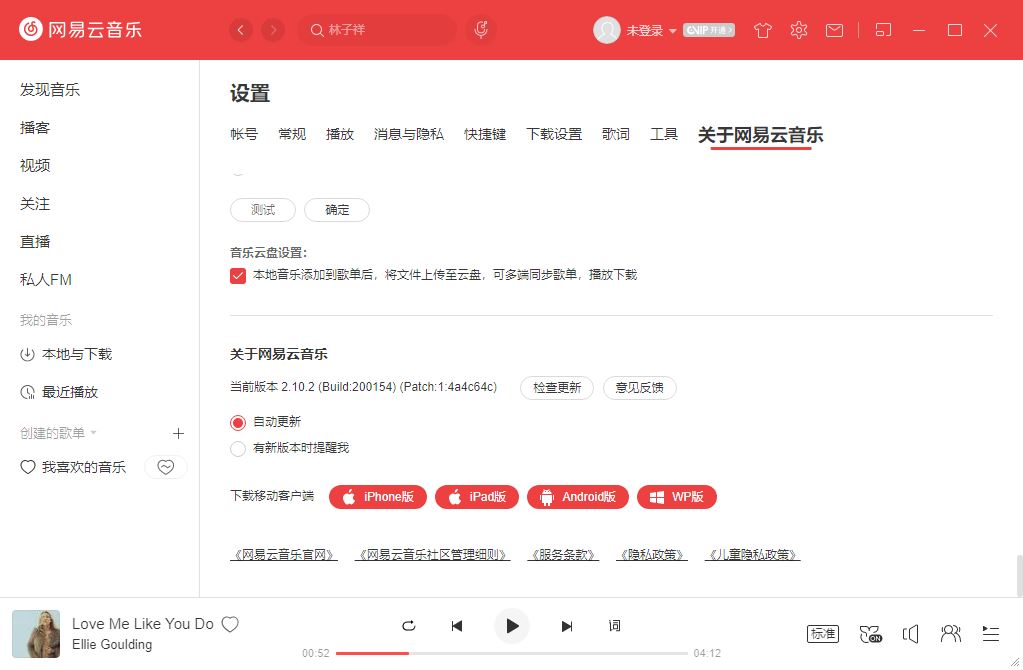Open the volume control in the playback bar

(x=910, y=633)
